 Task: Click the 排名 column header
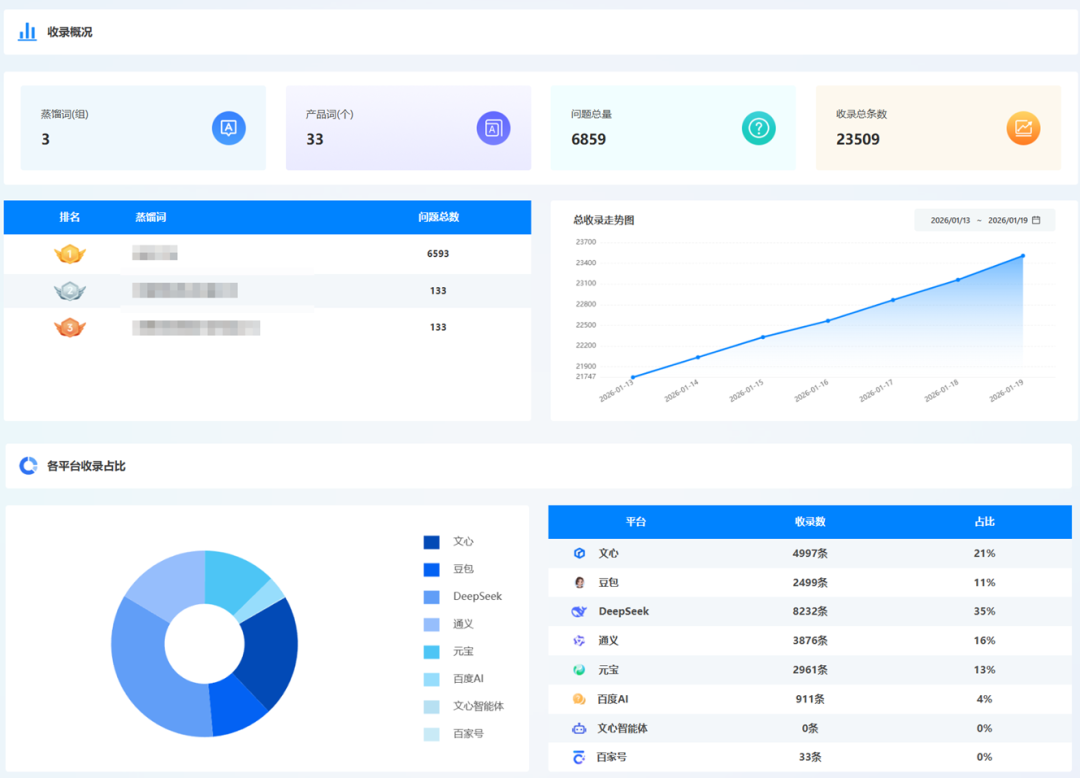tap(70, 217)
